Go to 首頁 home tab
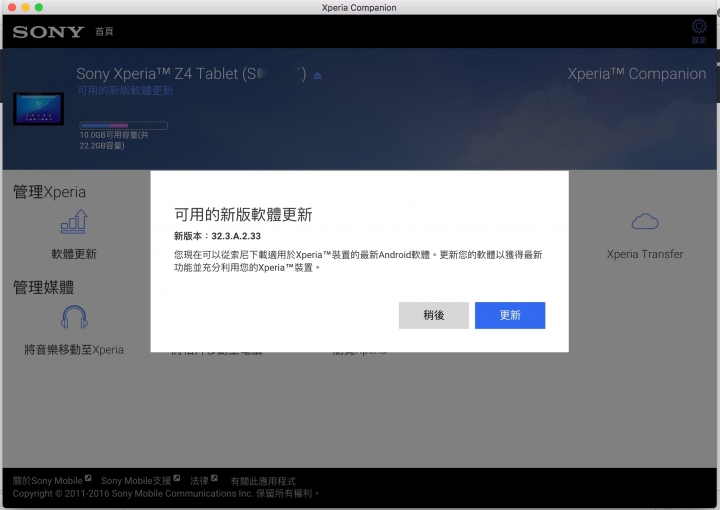This screenshot has width=720, height=510. [104, 31]
